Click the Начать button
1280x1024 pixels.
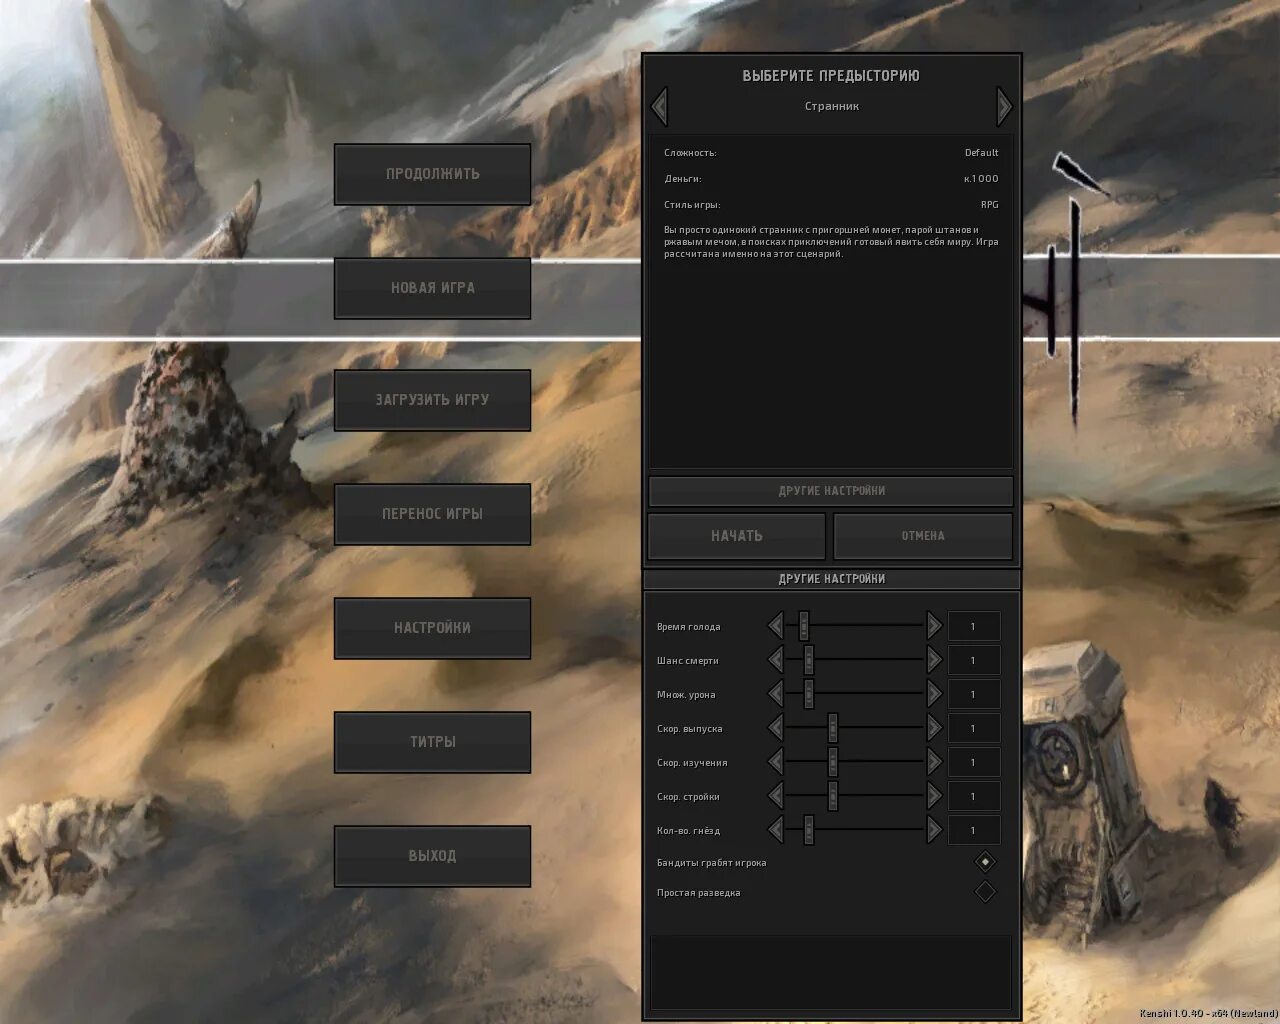click(737, 536)
